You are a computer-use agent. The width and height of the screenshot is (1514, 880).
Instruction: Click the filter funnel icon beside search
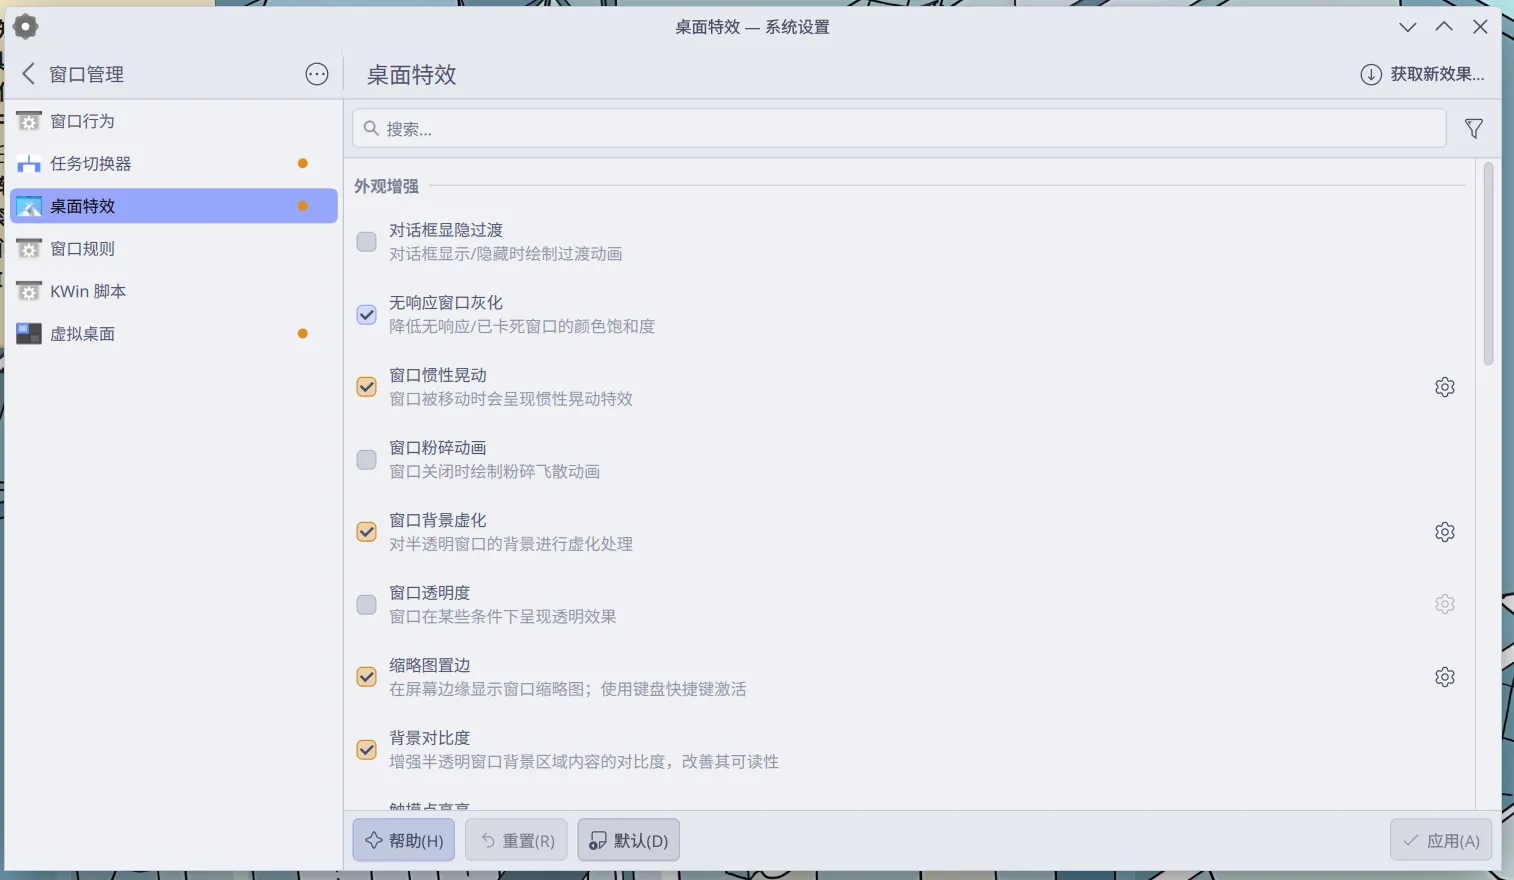point(1473,129)
